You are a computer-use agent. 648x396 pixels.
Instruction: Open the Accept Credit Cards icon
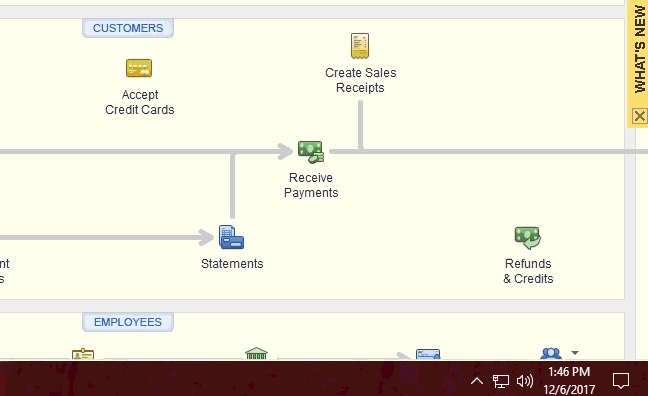click(x=139, y=68)
